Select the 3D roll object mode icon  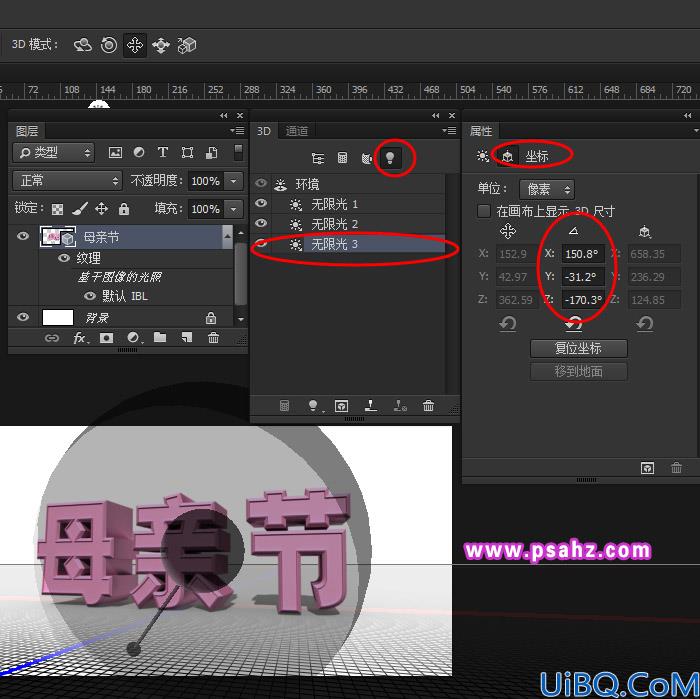pos(108,45)
